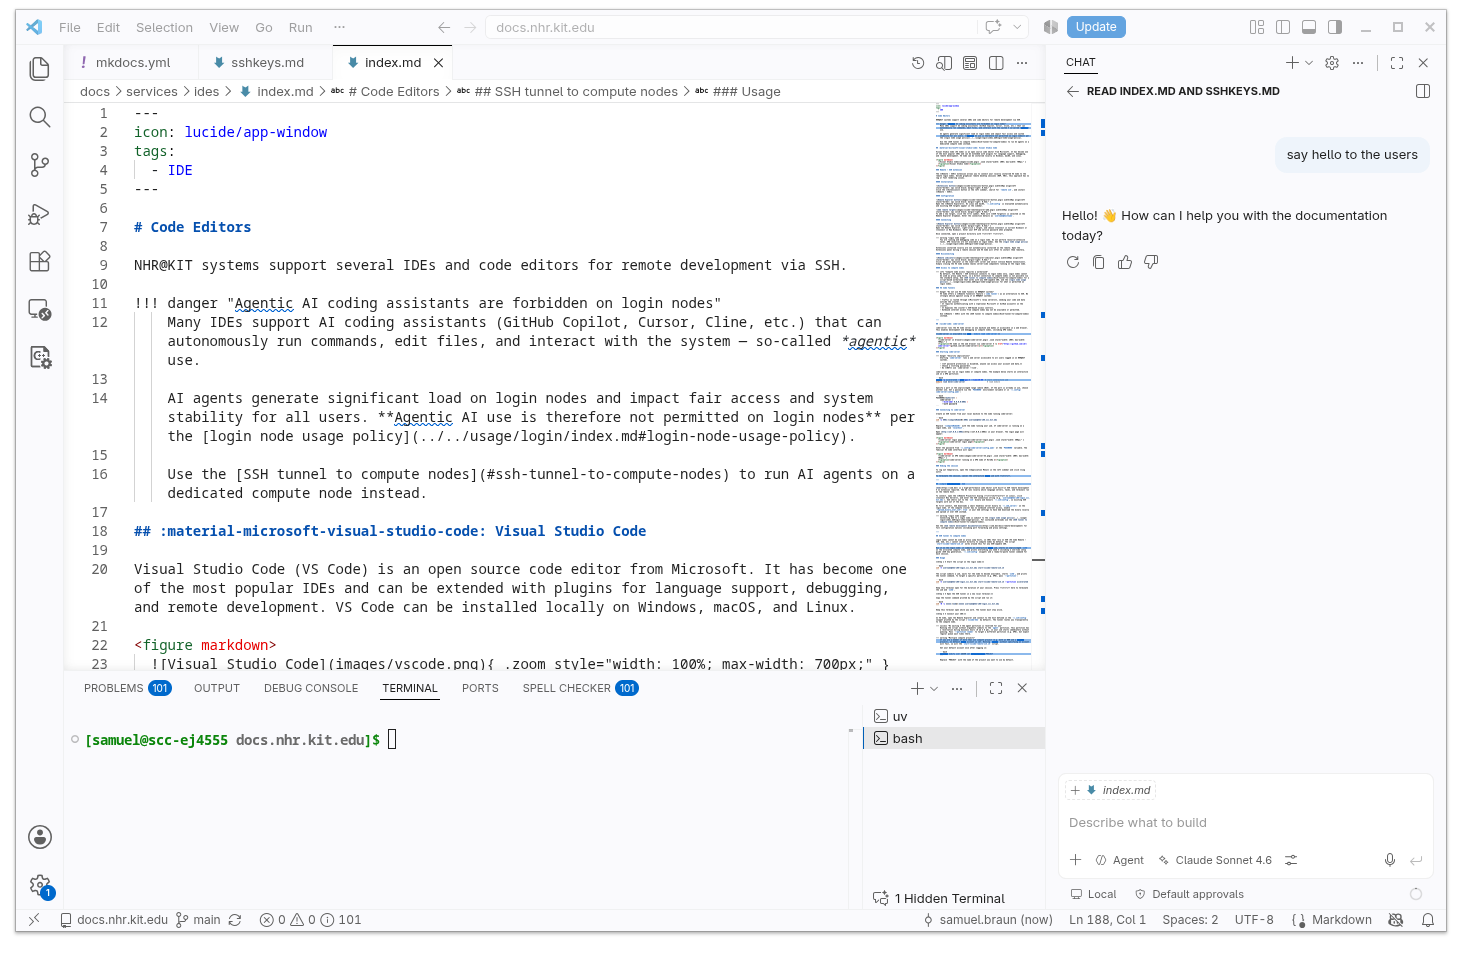Screen dimensions: 1462x963
Task: Give thumbs down to chat response
Action: click(1151, 262)
